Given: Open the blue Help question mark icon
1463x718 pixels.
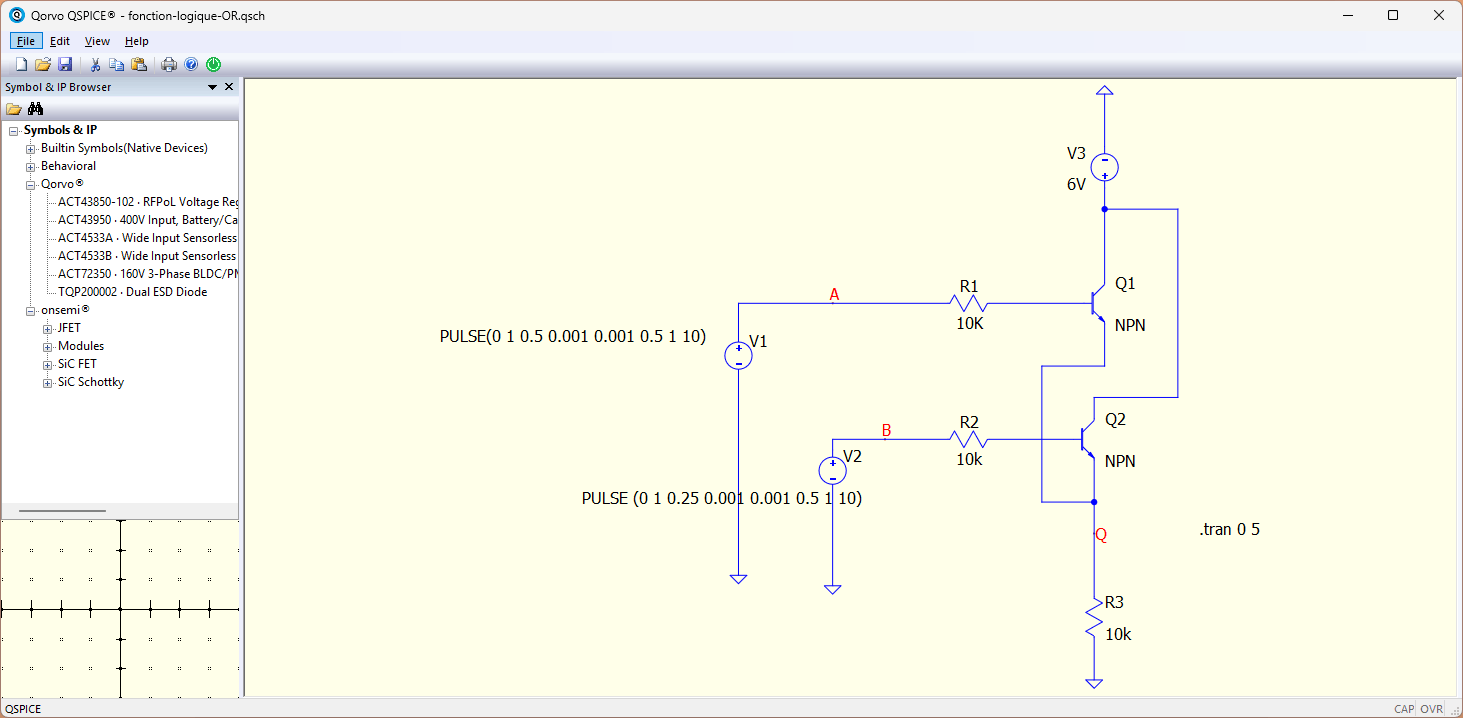Looking at the screenshot, I should point(191,64).
